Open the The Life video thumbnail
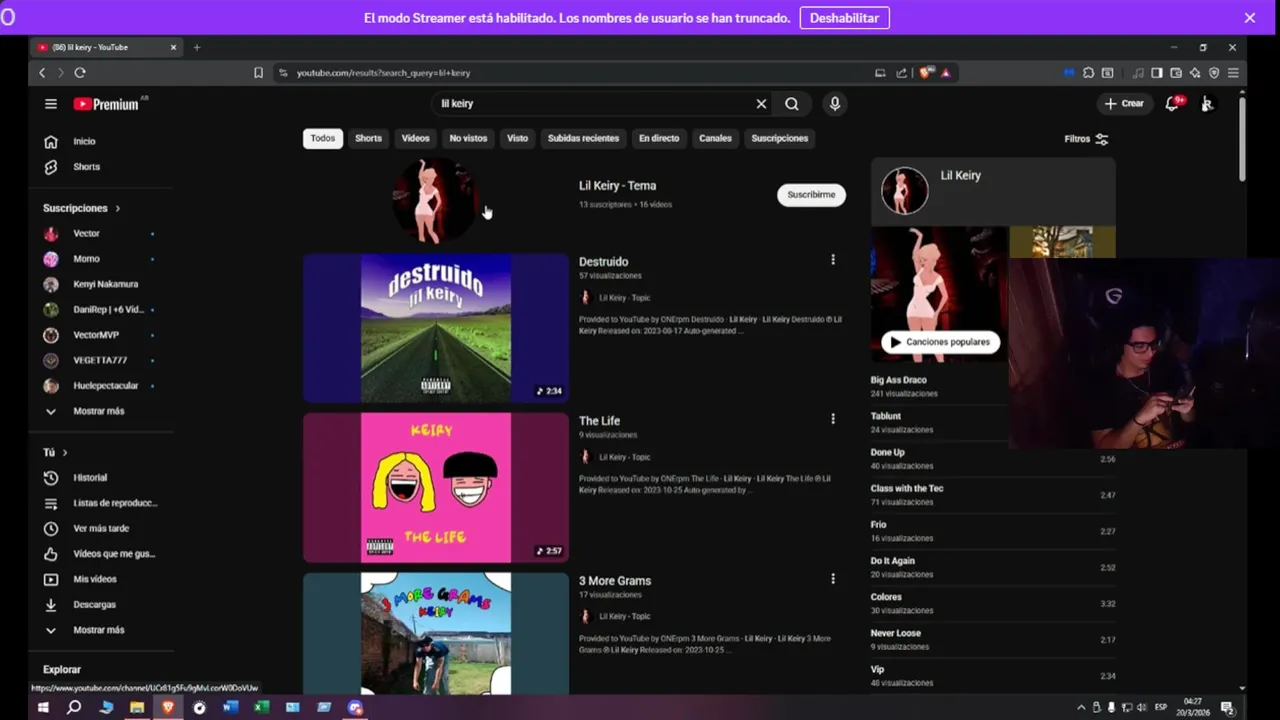The image size is (1280, 720). [x=436, y=488]
